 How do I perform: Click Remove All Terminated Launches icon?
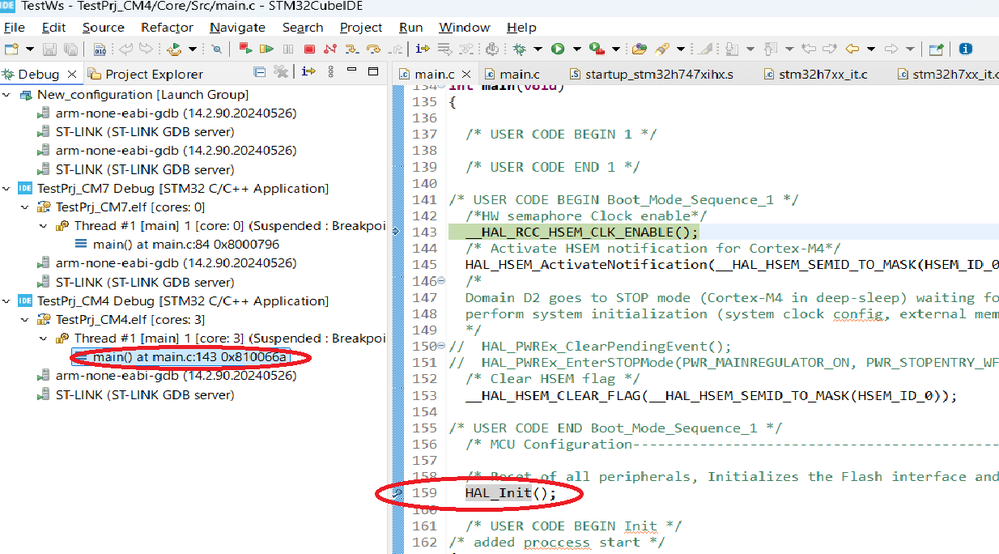(x=280, y=72)
